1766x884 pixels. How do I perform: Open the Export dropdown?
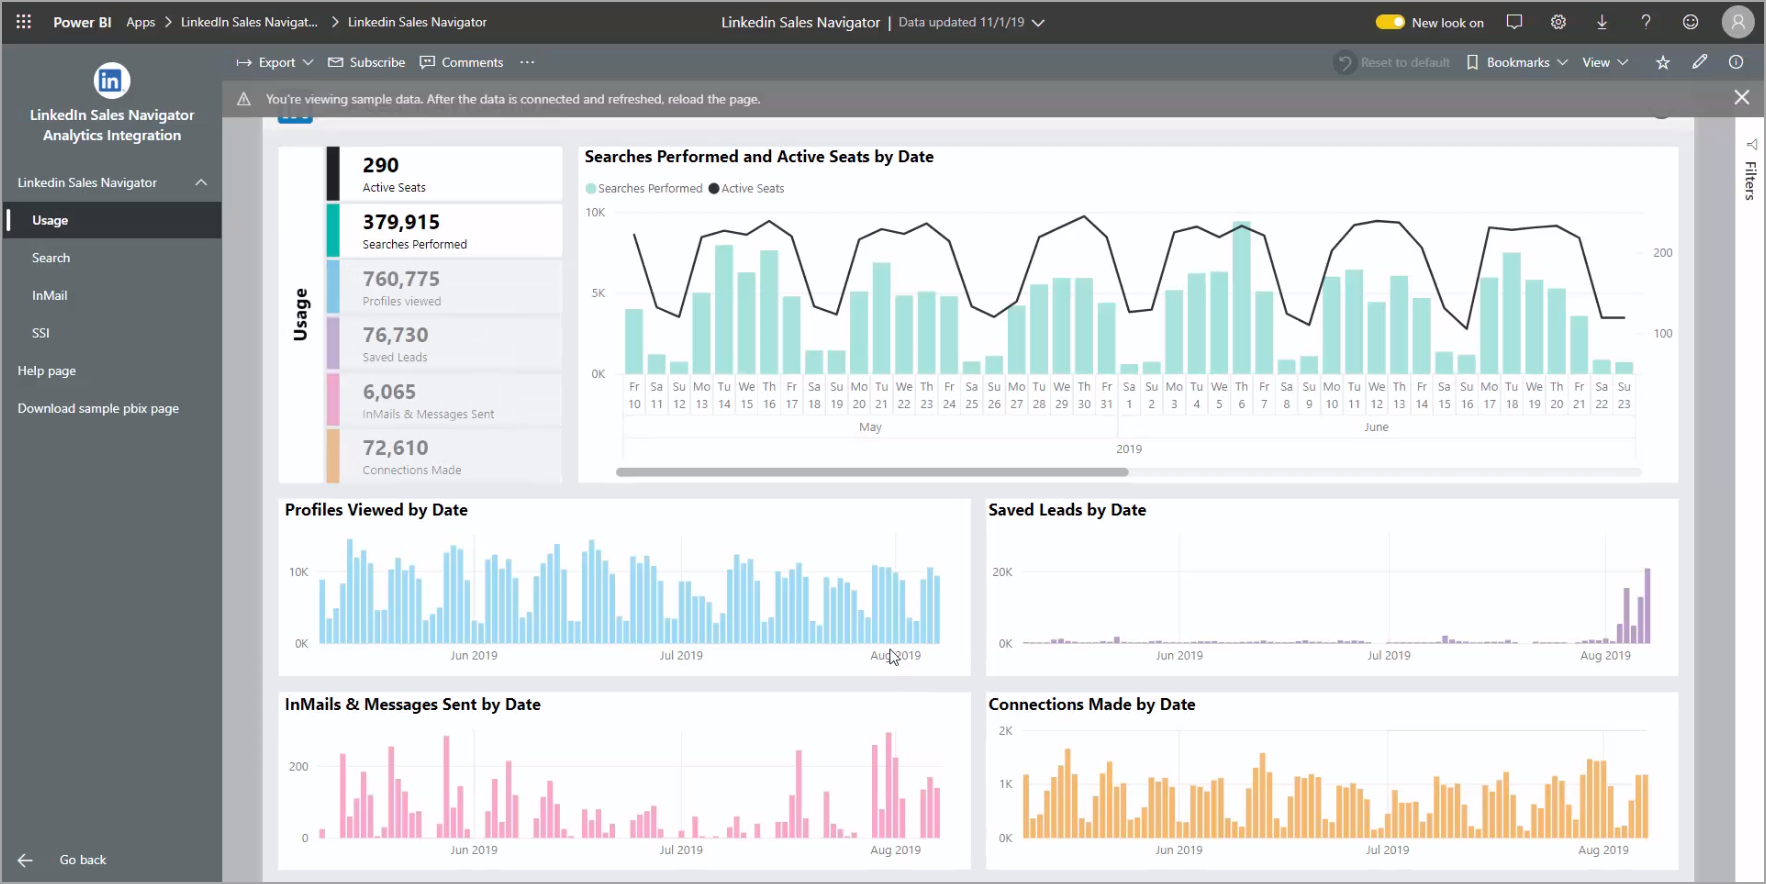pyautogui.click(x=275, y=62)
